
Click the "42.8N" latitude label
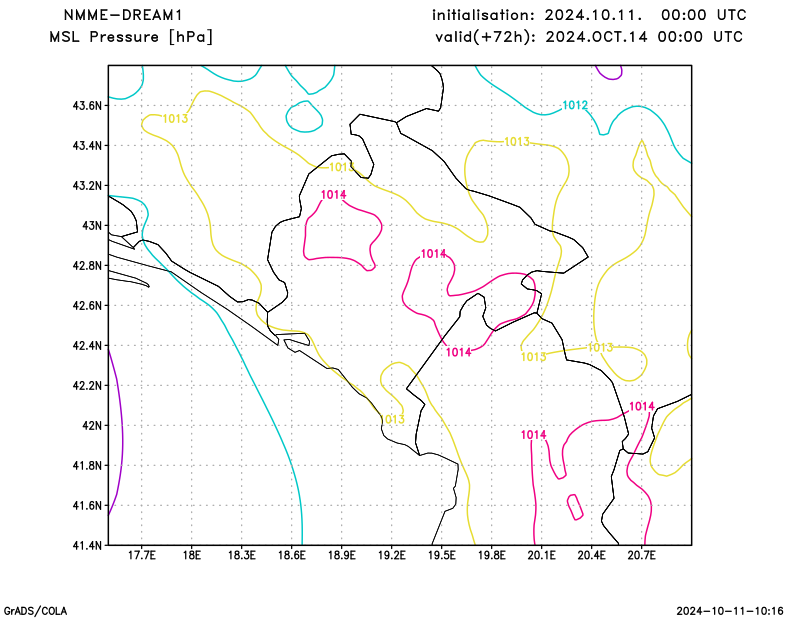point(87,266)
